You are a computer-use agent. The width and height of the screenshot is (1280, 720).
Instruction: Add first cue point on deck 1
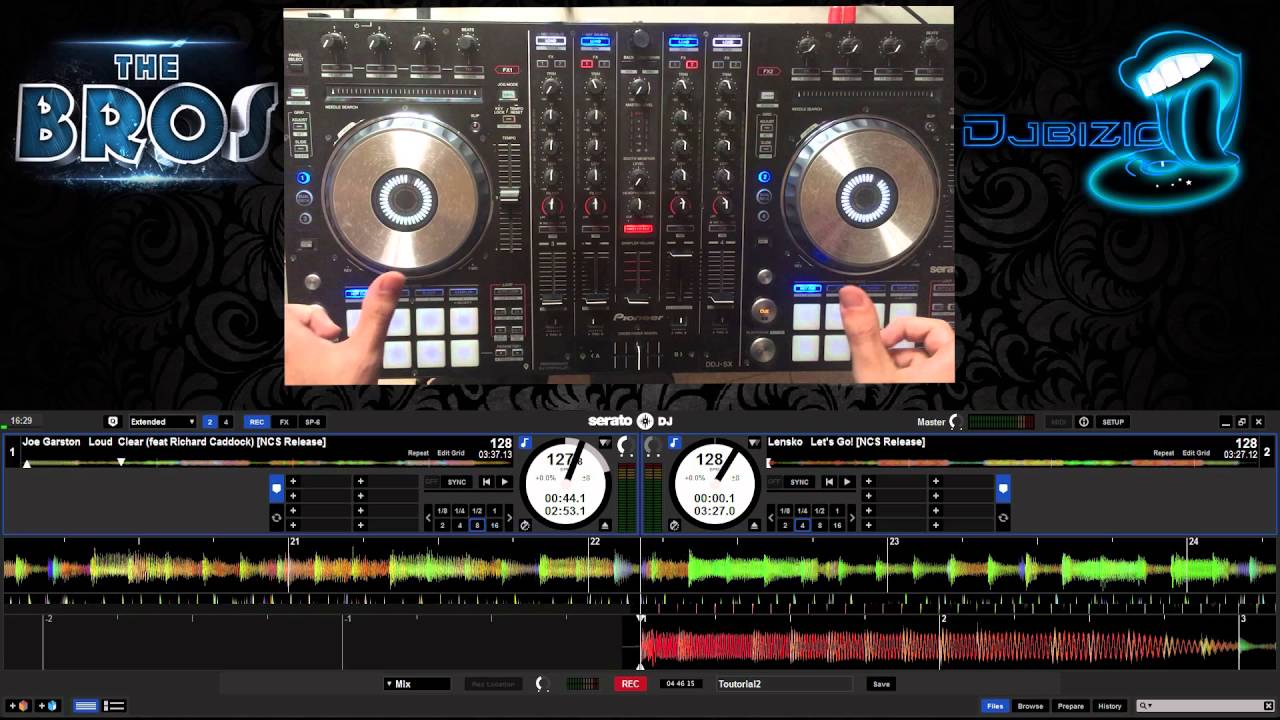pyautogui.click(x=293, y=481)
